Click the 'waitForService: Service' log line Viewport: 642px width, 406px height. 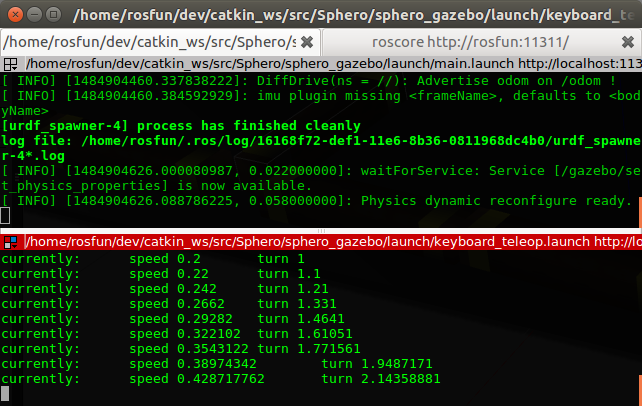(321, 171)
